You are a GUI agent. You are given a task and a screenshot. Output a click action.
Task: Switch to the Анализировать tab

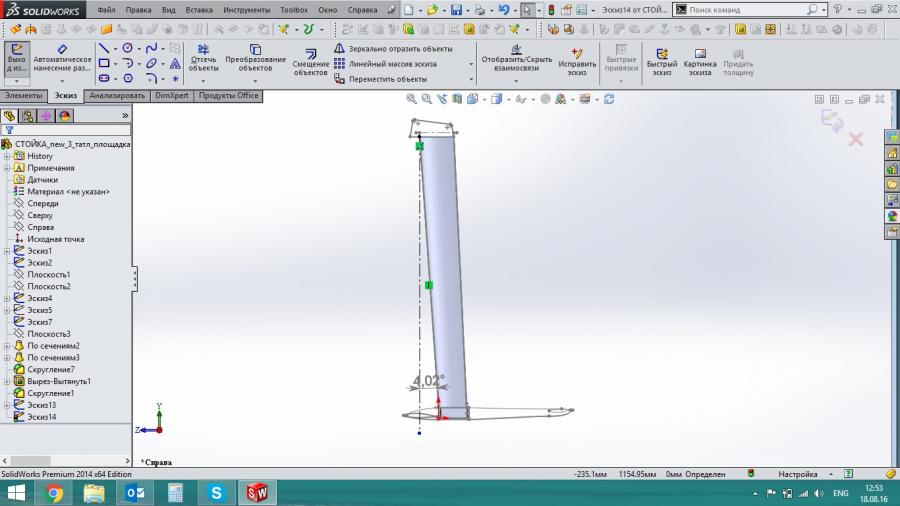click(117, 96)
